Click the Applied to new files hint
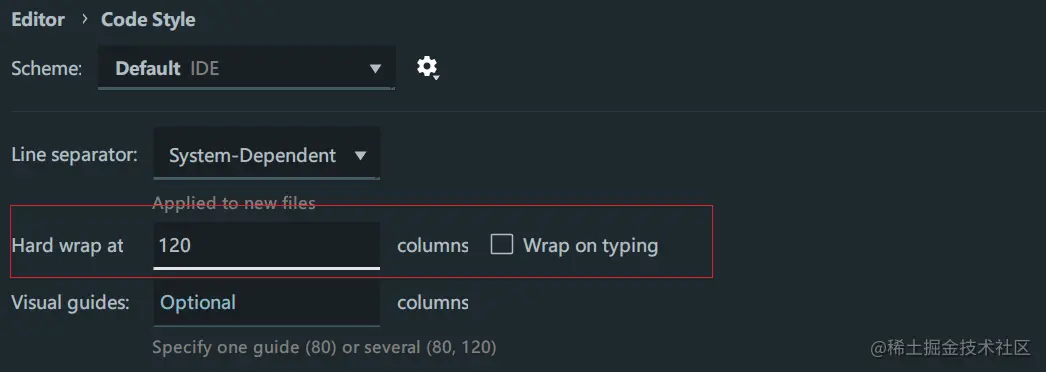 (233, 203)
